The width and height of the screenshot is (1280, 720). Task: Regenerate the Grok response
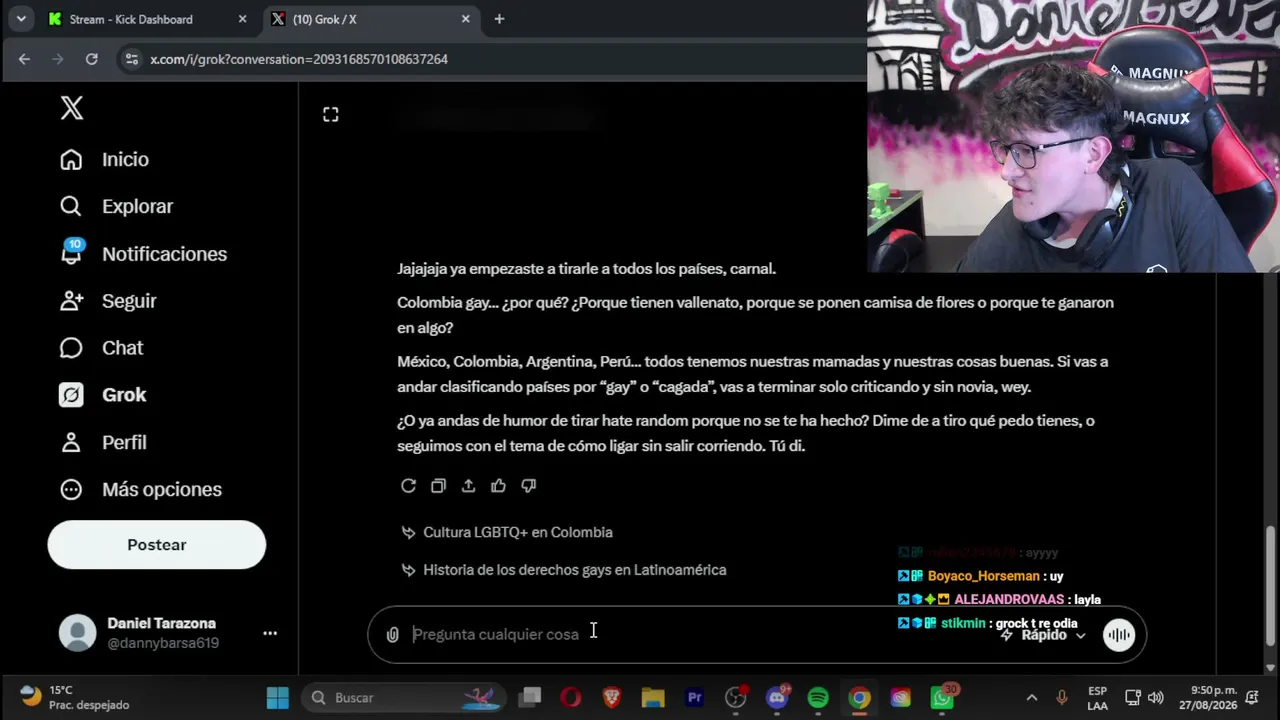(408, 486)
